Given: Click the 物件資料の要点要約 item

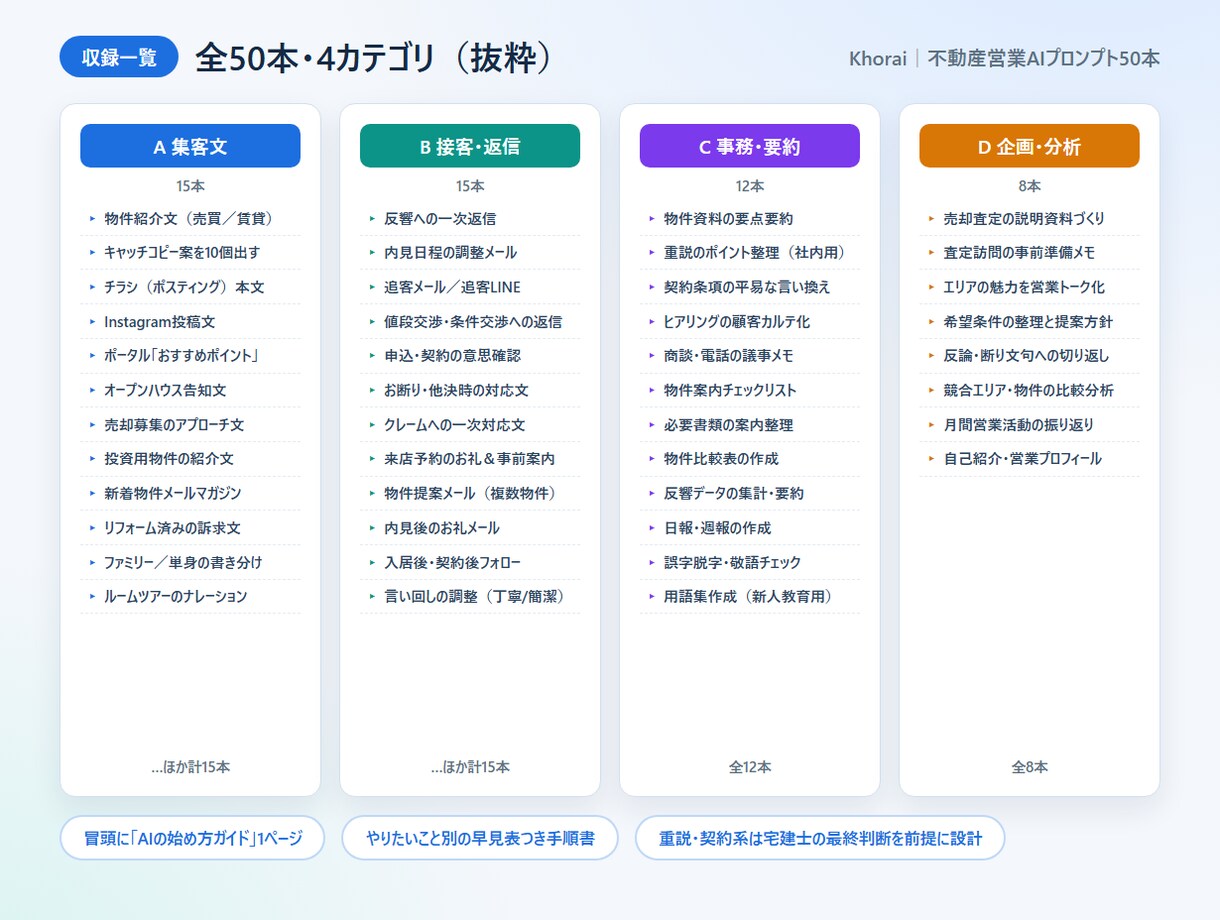Looking at the screenshot, I should (750, 218).
